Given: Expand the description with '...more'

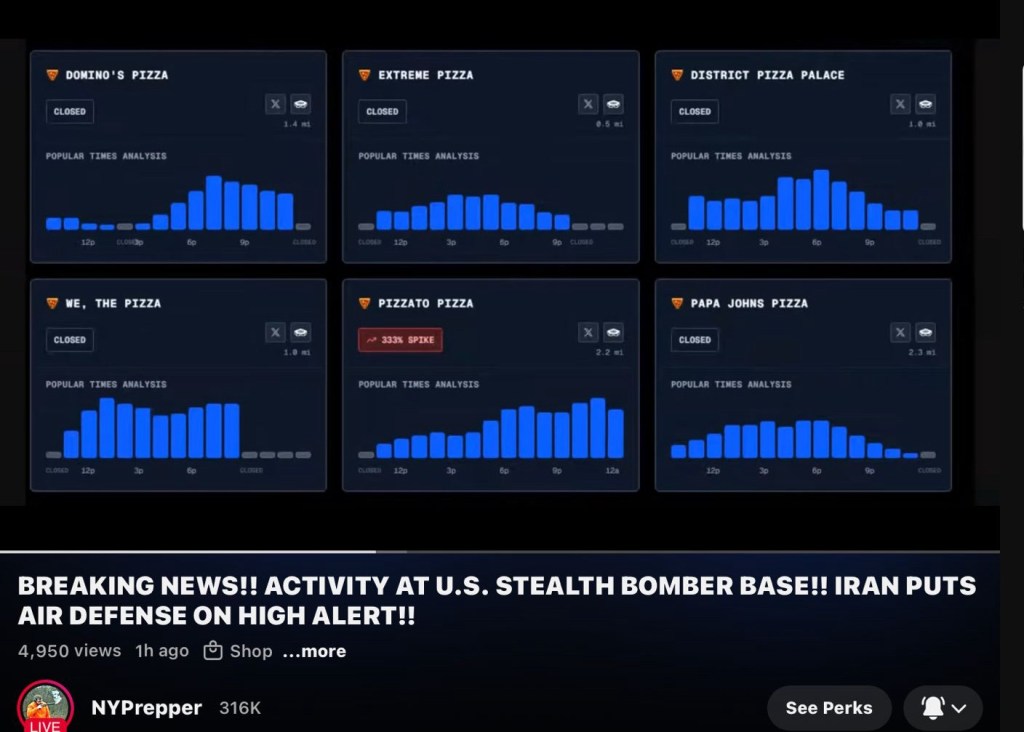Looking at the screenshot, I should (x=314, y=651).
